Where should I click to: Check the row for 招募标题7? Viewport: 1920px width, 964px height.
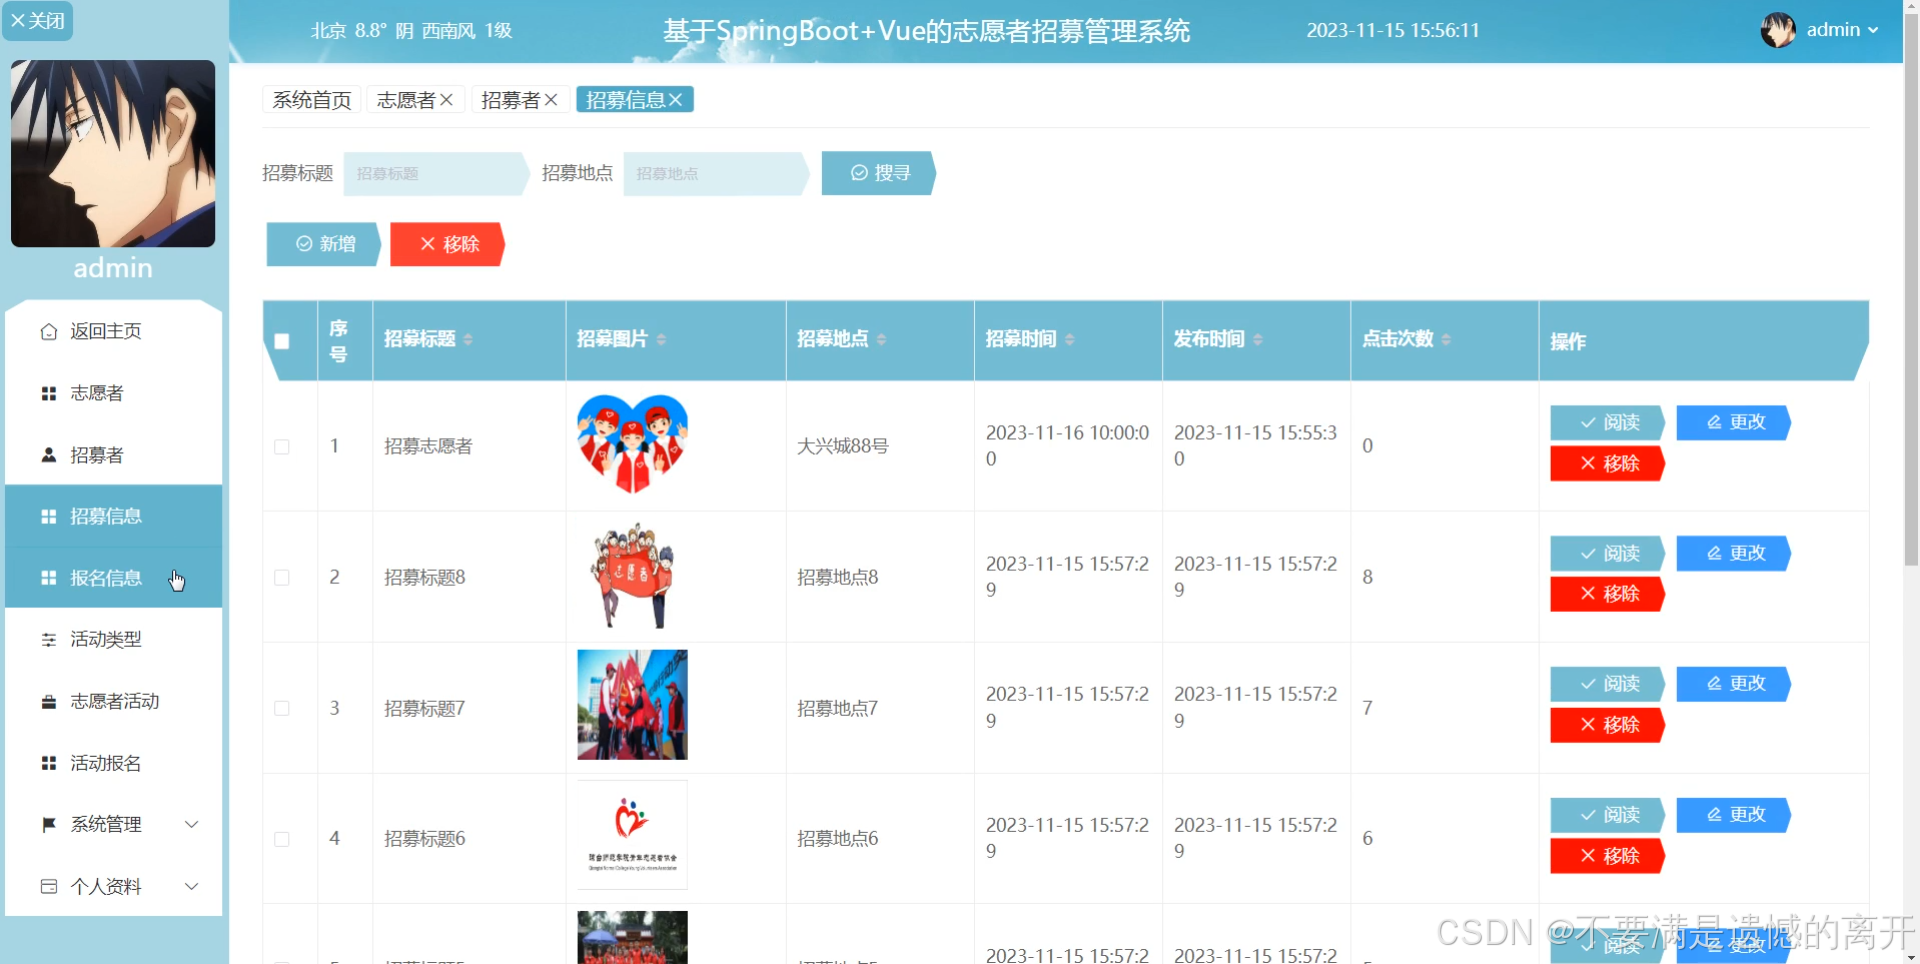282,709
